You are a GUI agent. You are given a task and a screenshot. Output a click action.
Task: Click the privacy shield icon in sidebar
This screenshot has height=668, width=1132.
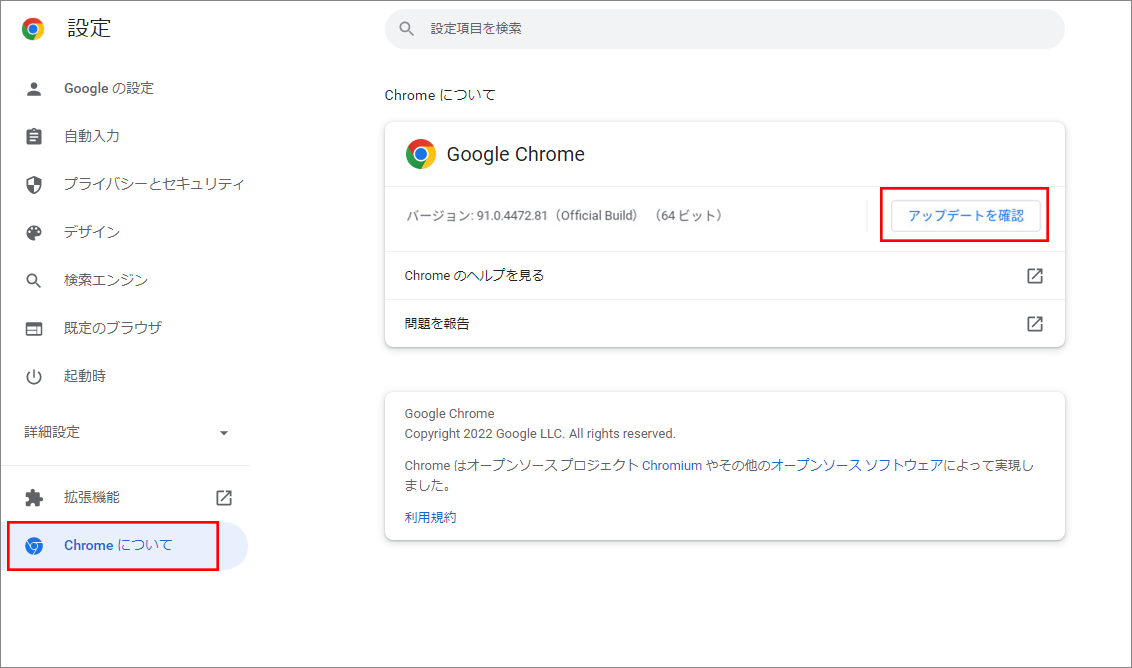tap(34, 185)
